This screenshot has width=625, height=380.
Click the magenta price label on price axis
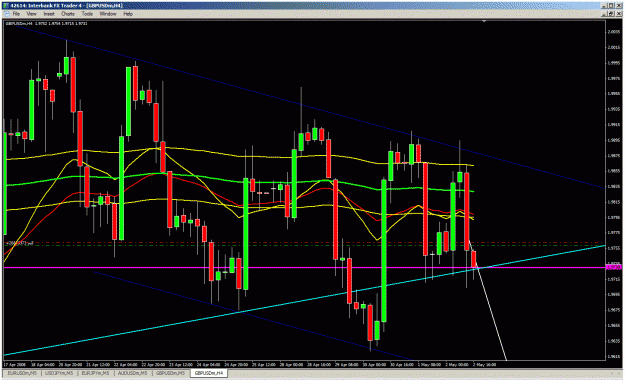click(613, 267)
